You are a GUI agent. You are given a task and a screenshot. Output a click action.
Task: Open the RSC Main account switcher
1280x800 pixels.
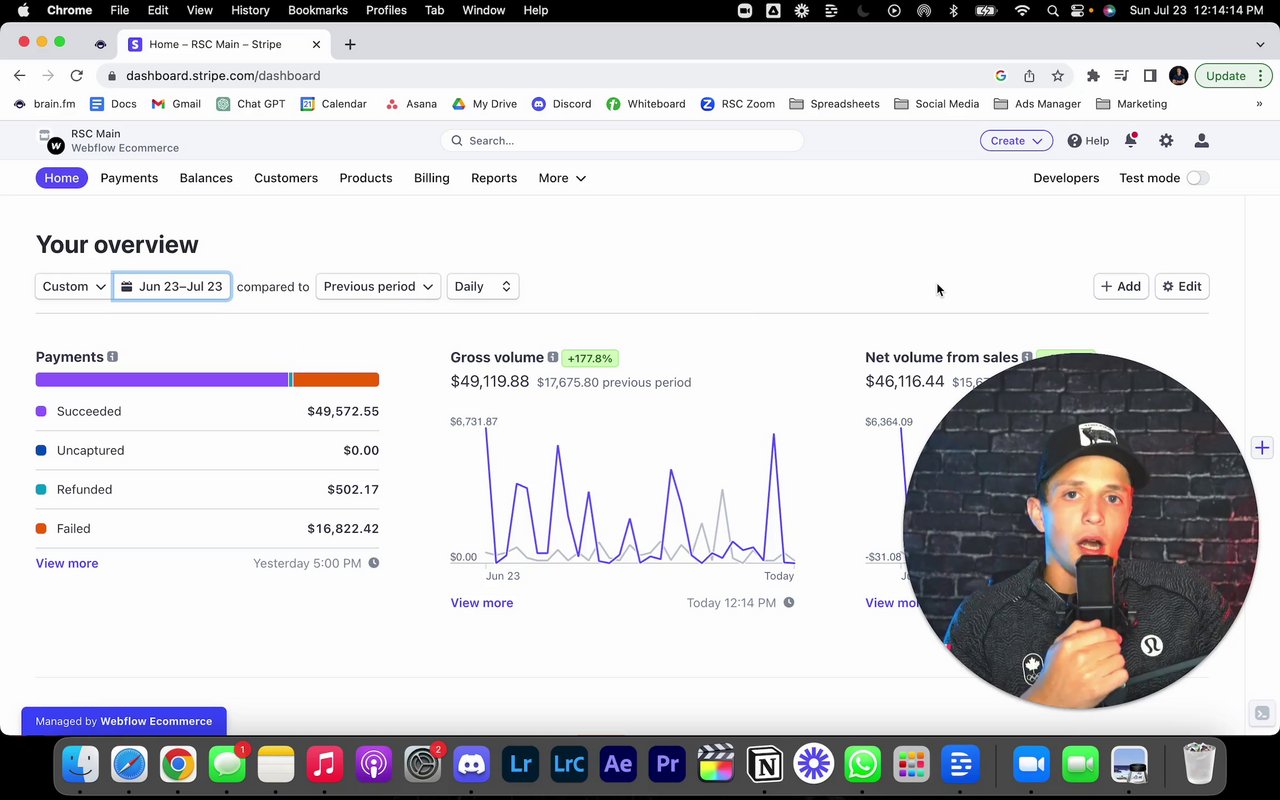[109, 141]
